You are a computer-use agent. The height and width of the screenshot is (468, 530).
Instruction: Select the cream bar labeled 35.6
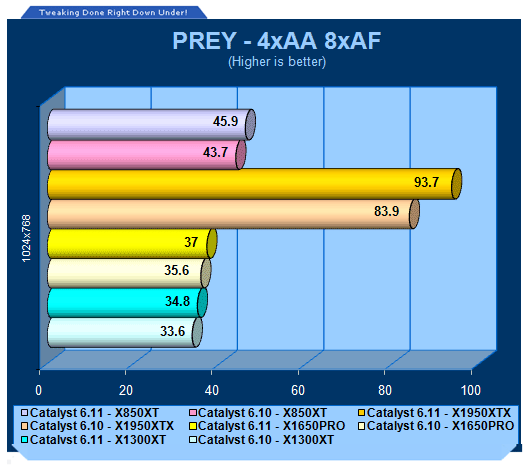129,273
